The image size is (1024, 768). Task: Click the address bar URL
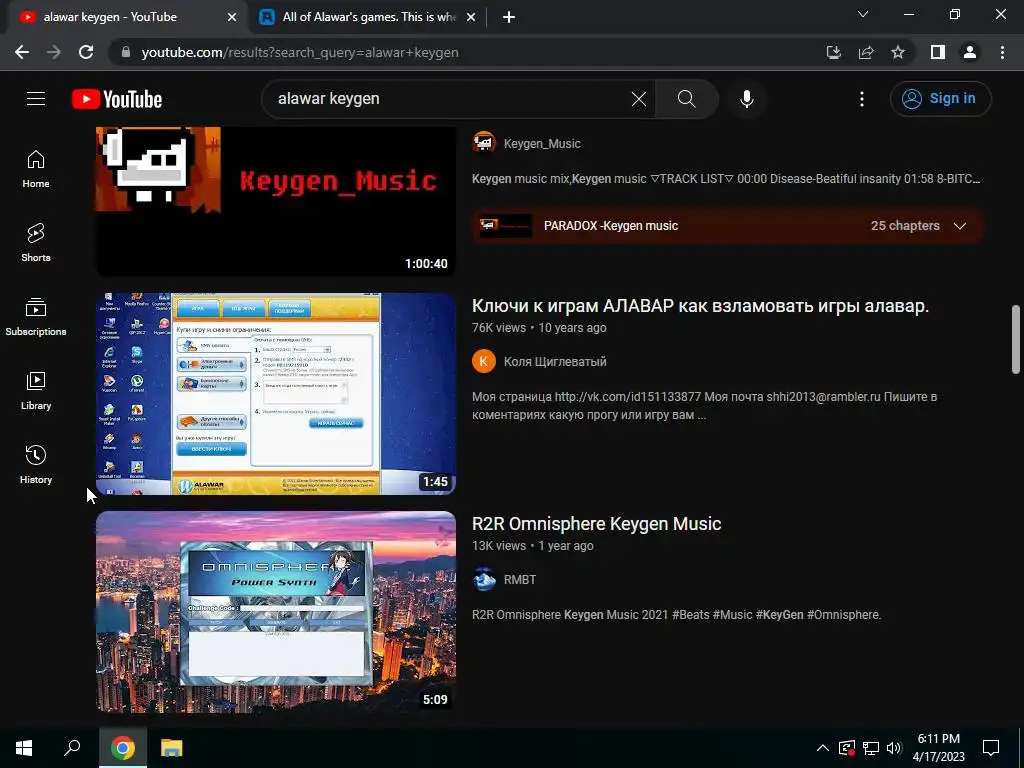(x=300, y=52)
